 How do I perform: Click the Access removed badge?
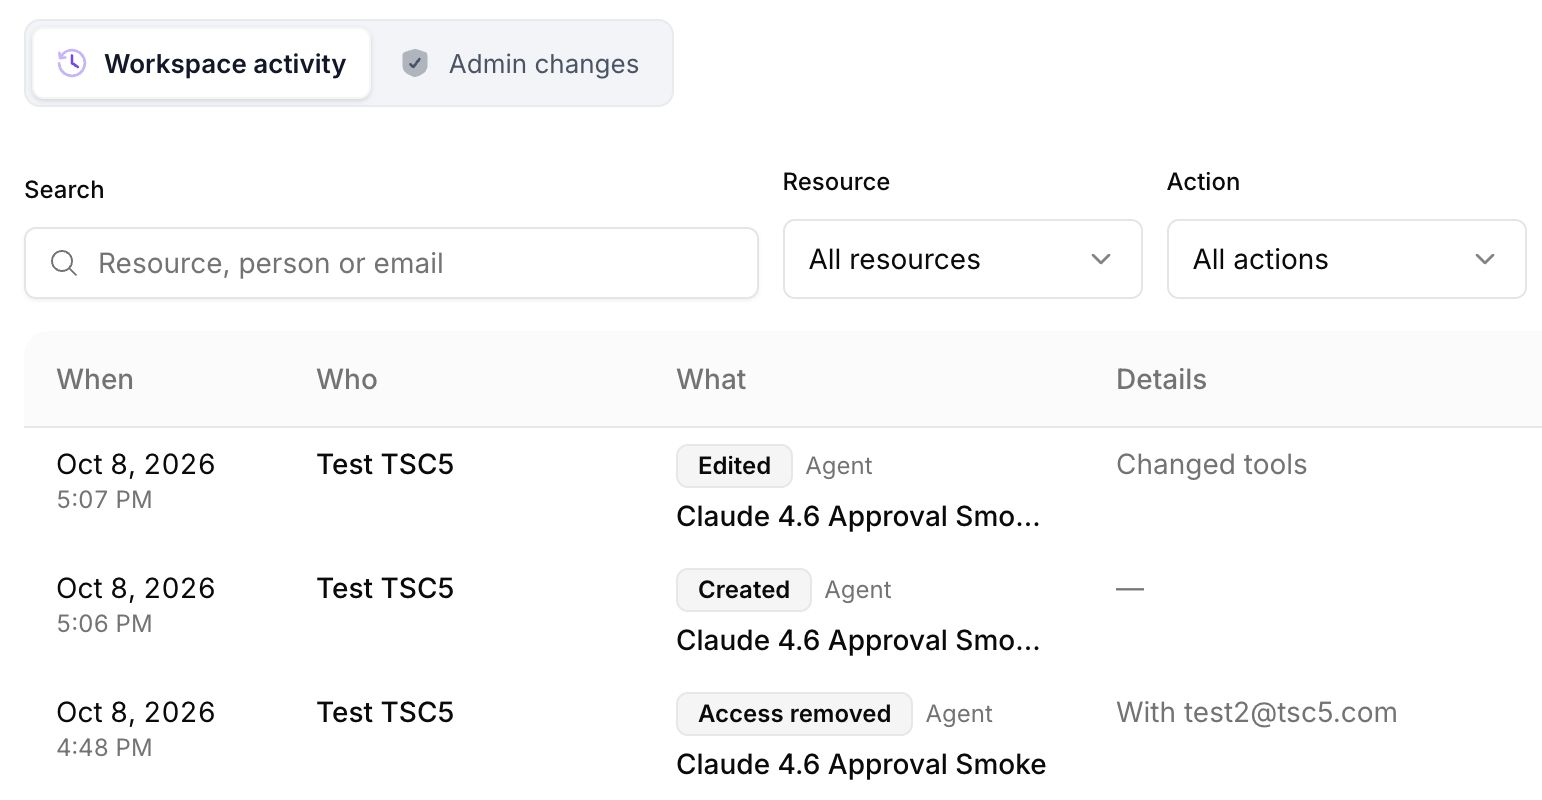(794, 713)
